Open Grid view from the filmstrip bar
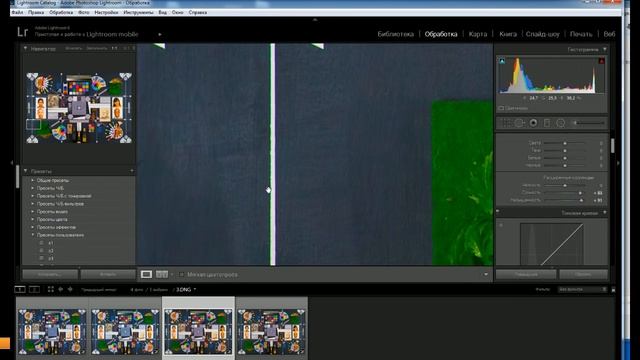640x360 pixels. (51, 289)
